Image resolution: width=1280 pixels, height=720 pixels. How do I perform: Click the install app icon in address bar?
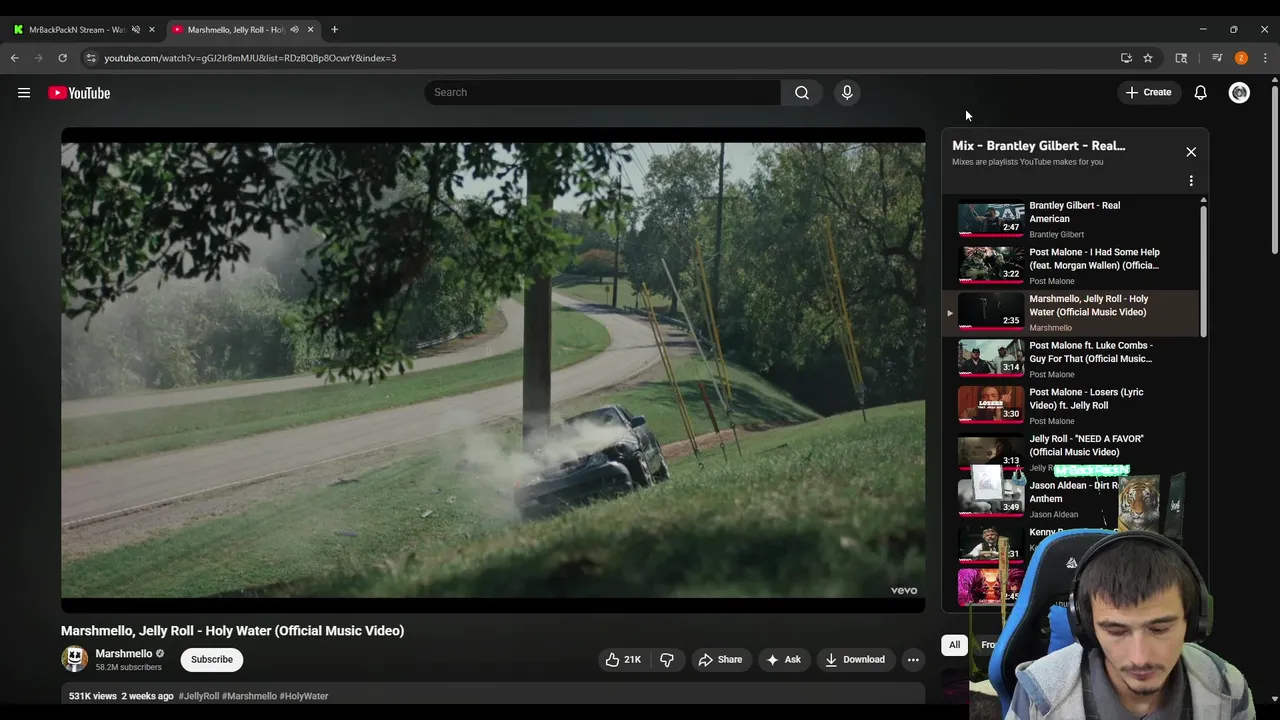point(1126,58)
